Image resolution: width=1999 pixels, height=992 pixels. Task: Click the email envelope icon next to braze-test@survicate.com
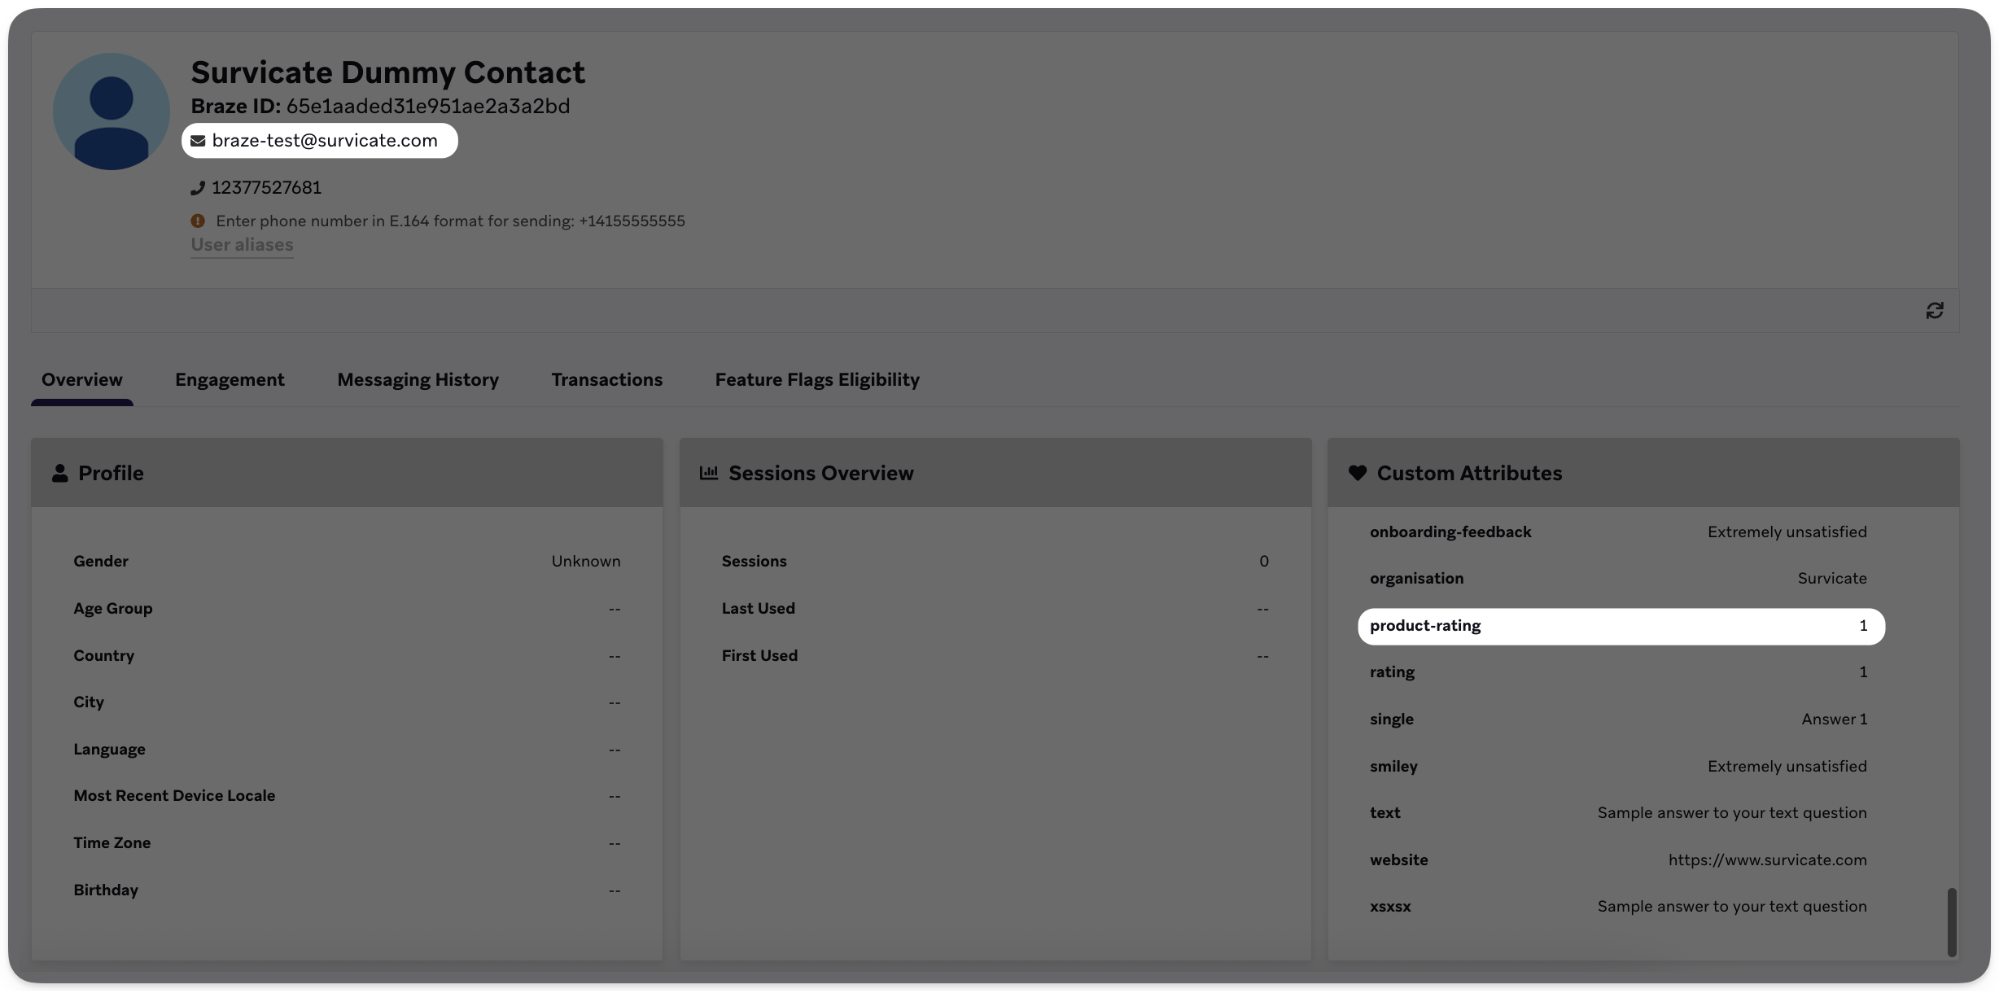click(x=197, y=140)
